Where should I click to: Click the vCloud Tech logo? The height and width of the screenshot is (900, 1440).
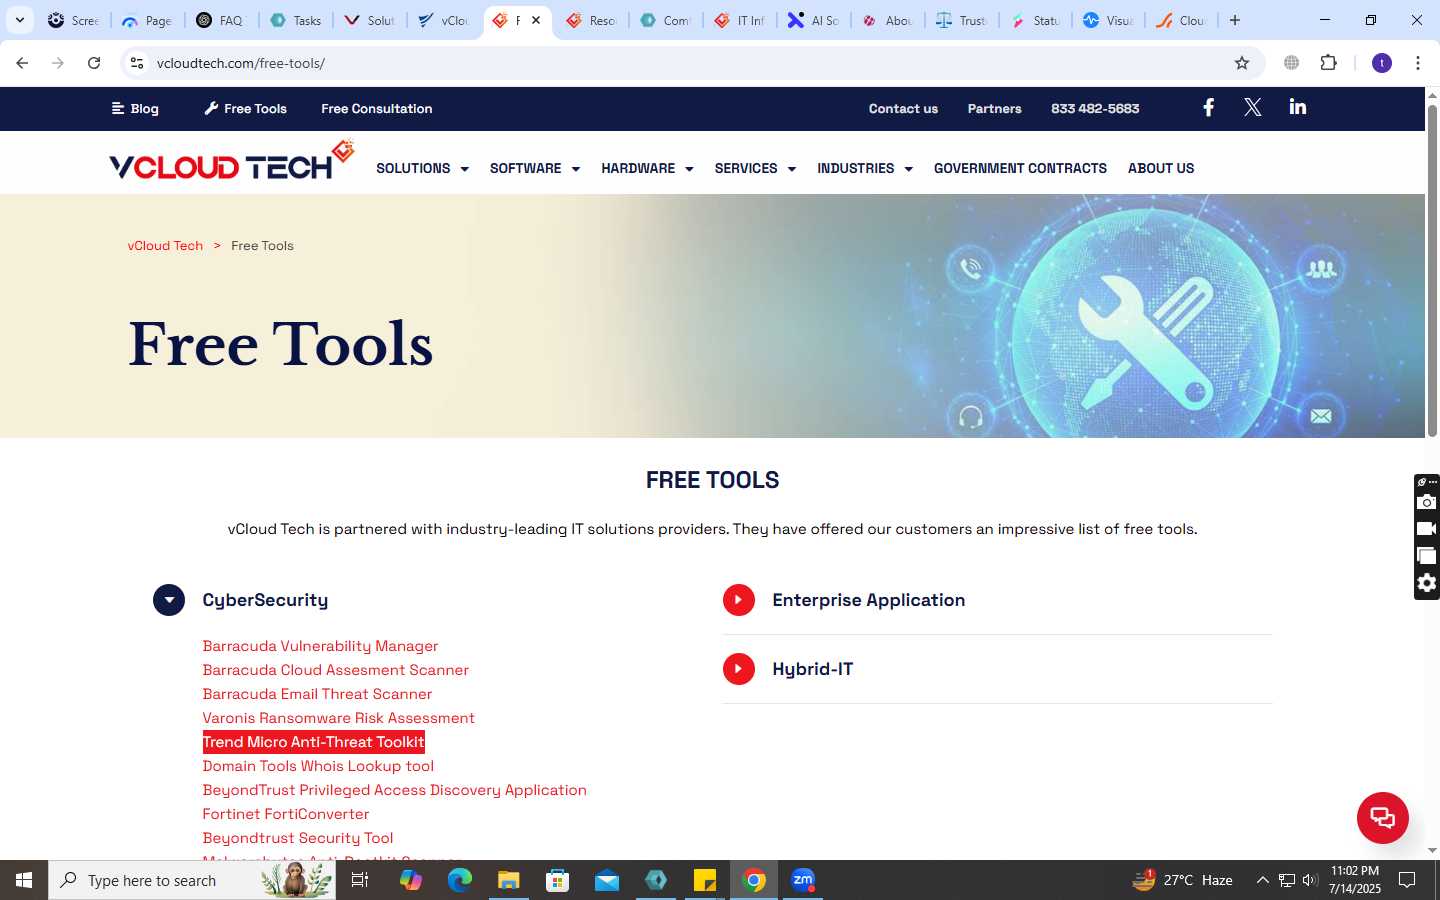click(x=232, y=161)
